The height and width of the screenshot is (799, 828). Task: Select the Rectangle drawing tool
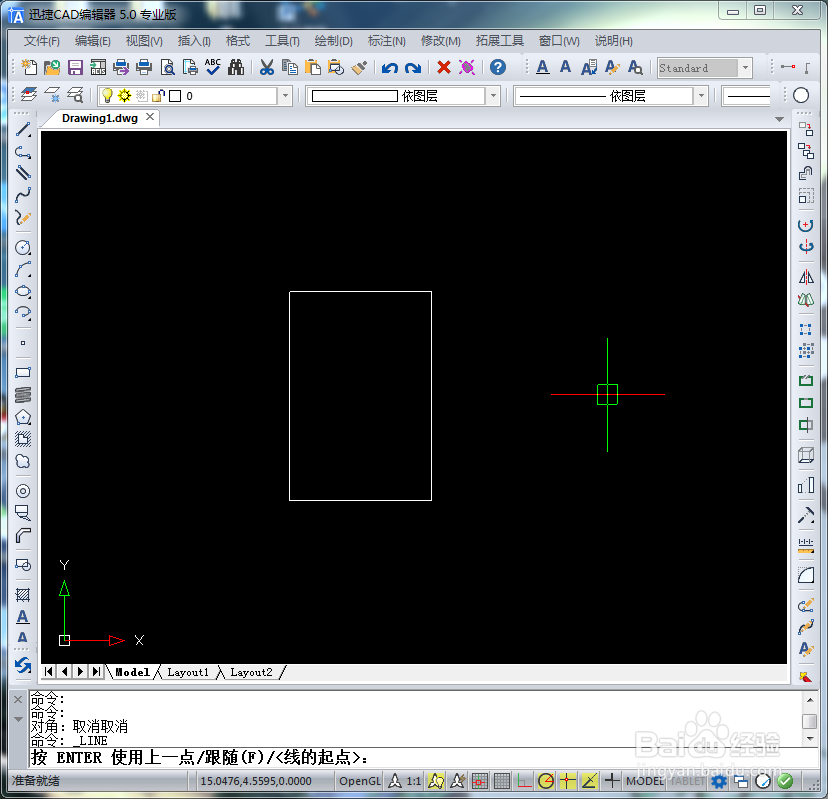(x=23, y=373)
